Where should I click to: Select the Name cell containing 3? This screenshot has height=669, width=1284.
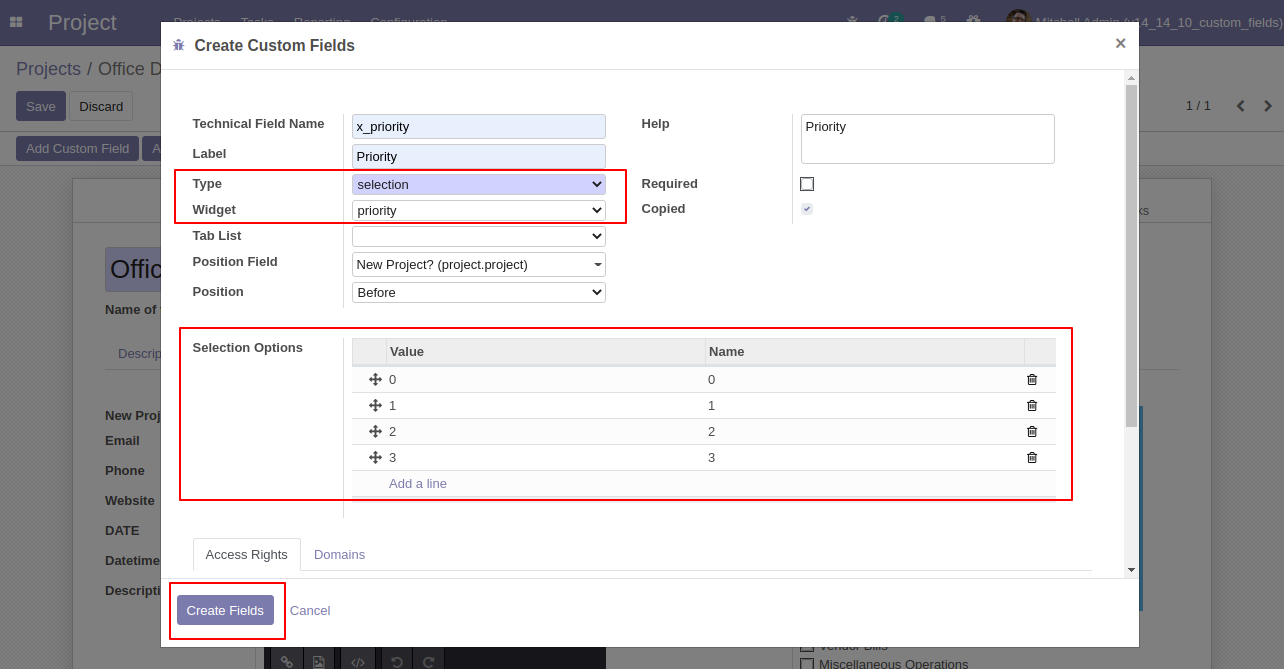865,457
